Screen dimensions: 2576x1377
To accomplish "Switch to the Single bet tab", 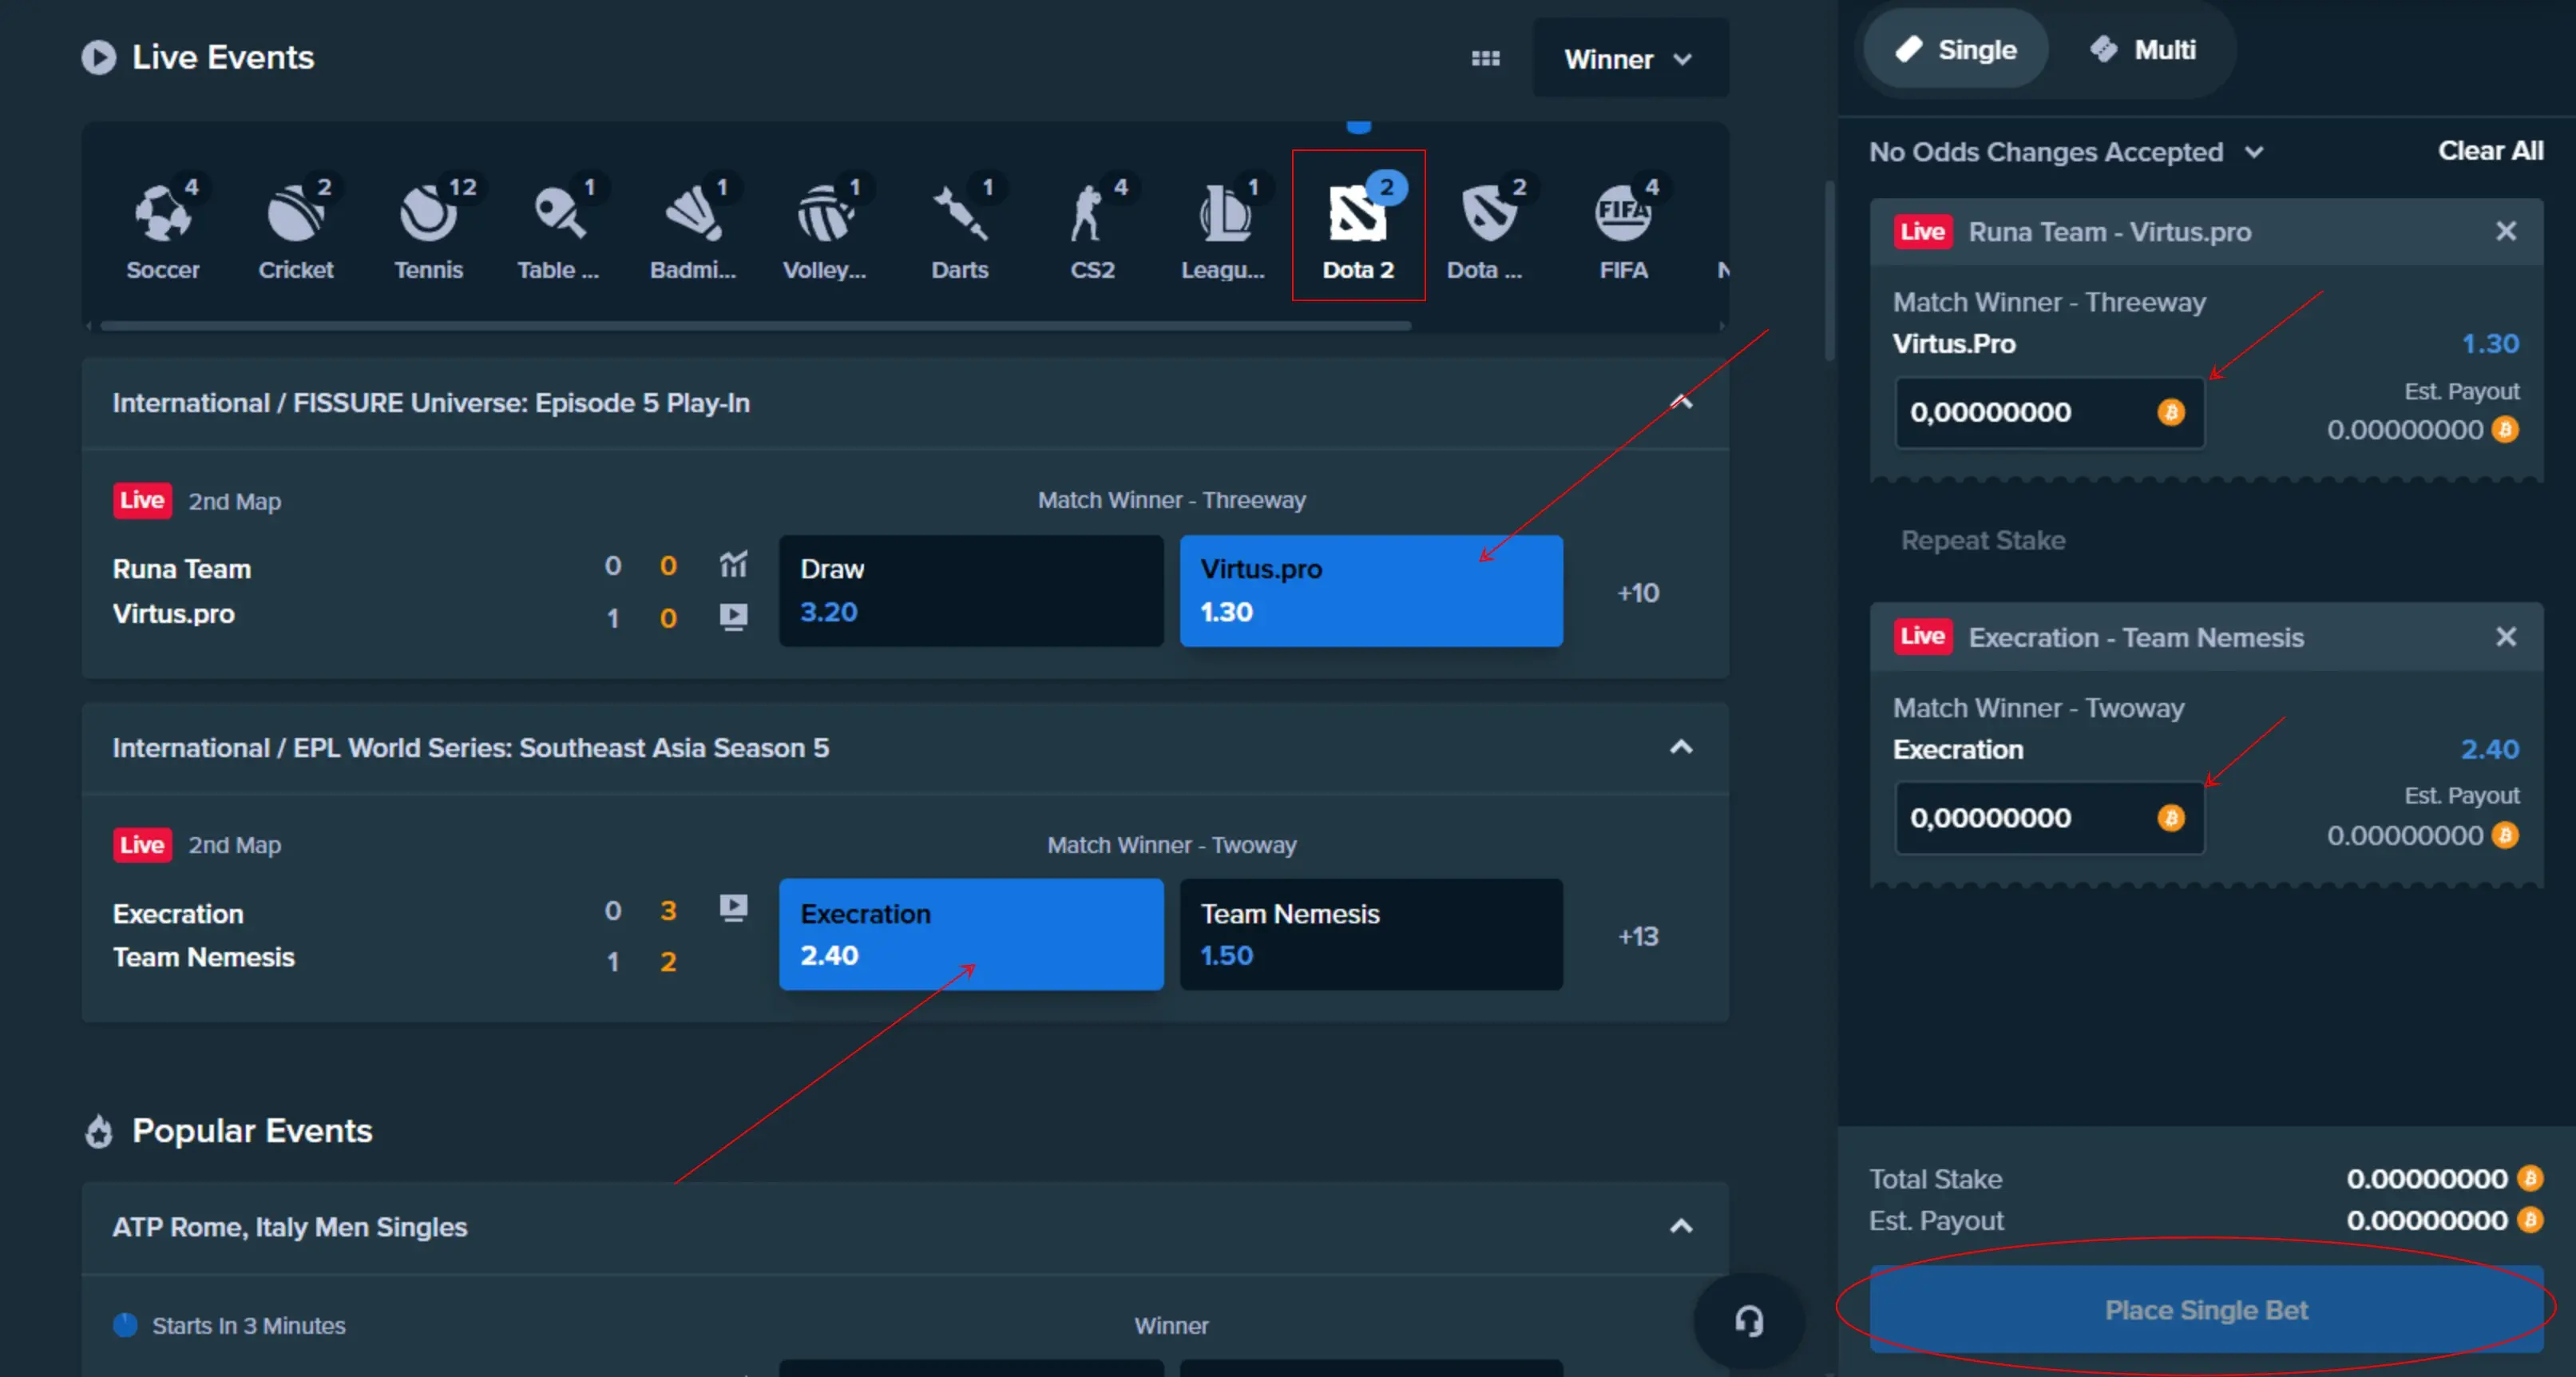I will [1955, 49].
